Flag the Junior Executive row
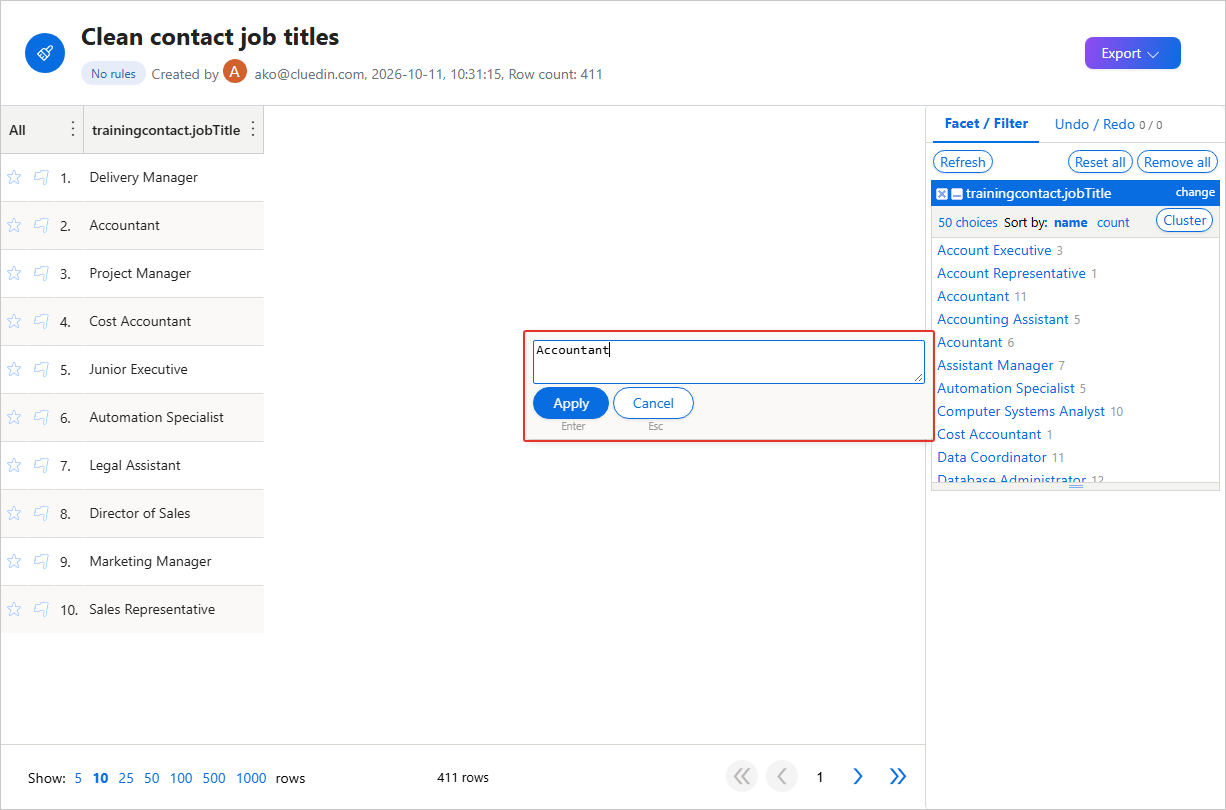This screenshot has height=810, width=1226. click(41, 369)
